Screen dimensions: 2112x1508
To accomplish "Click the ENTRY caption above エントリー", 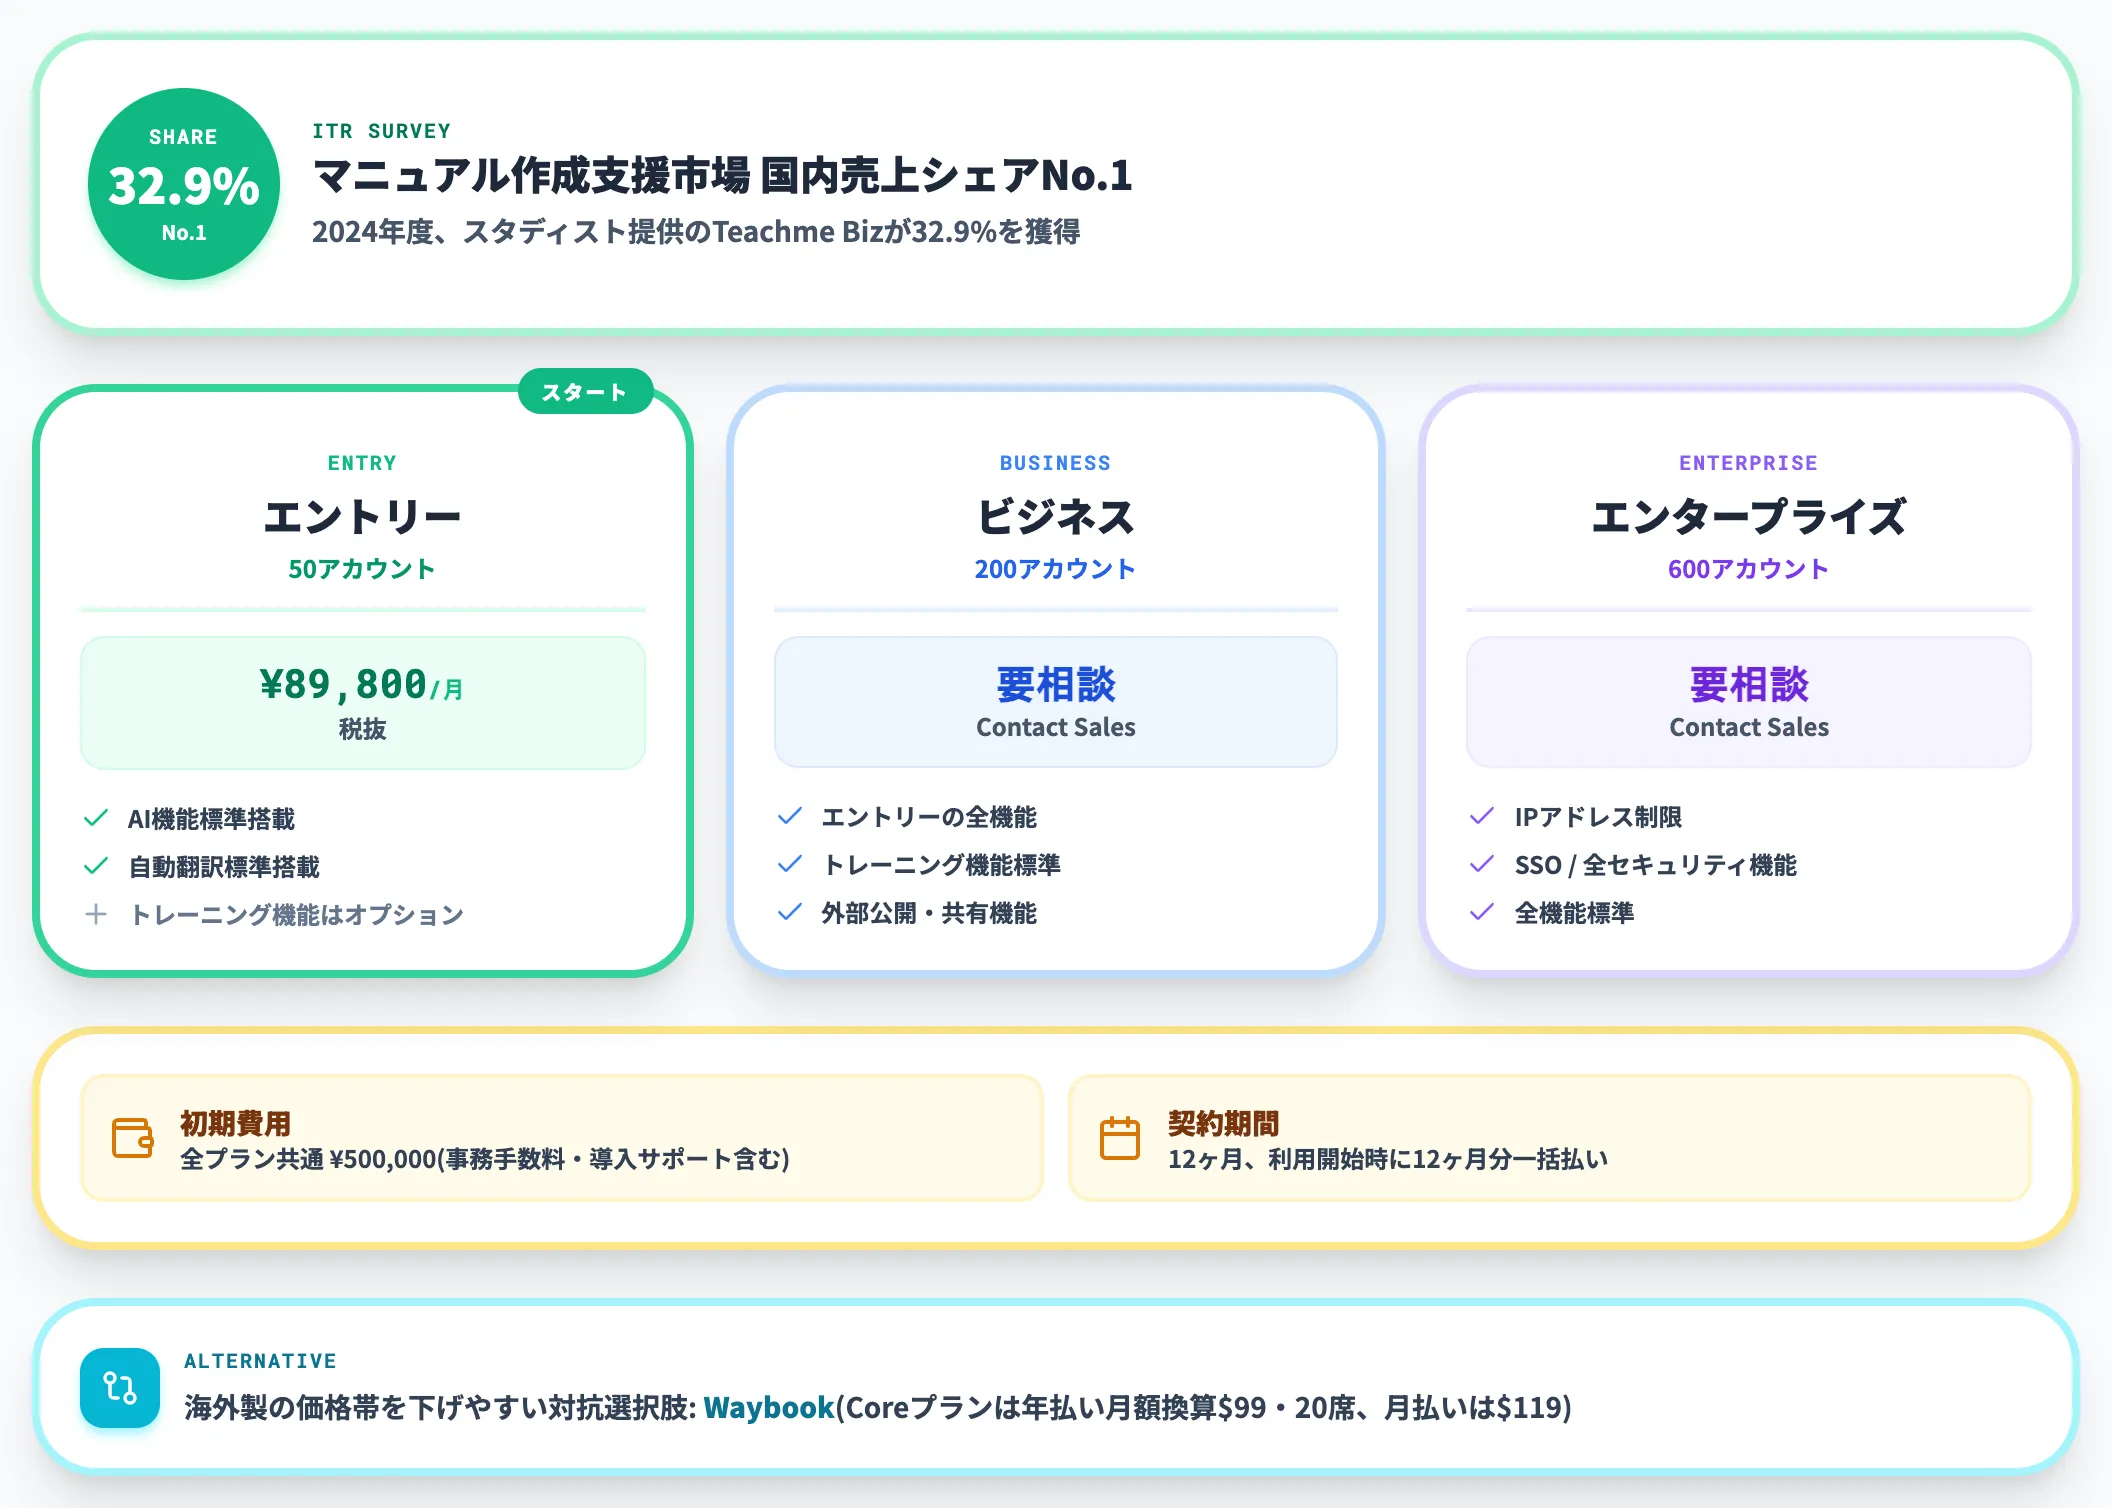I will [362, 463].
